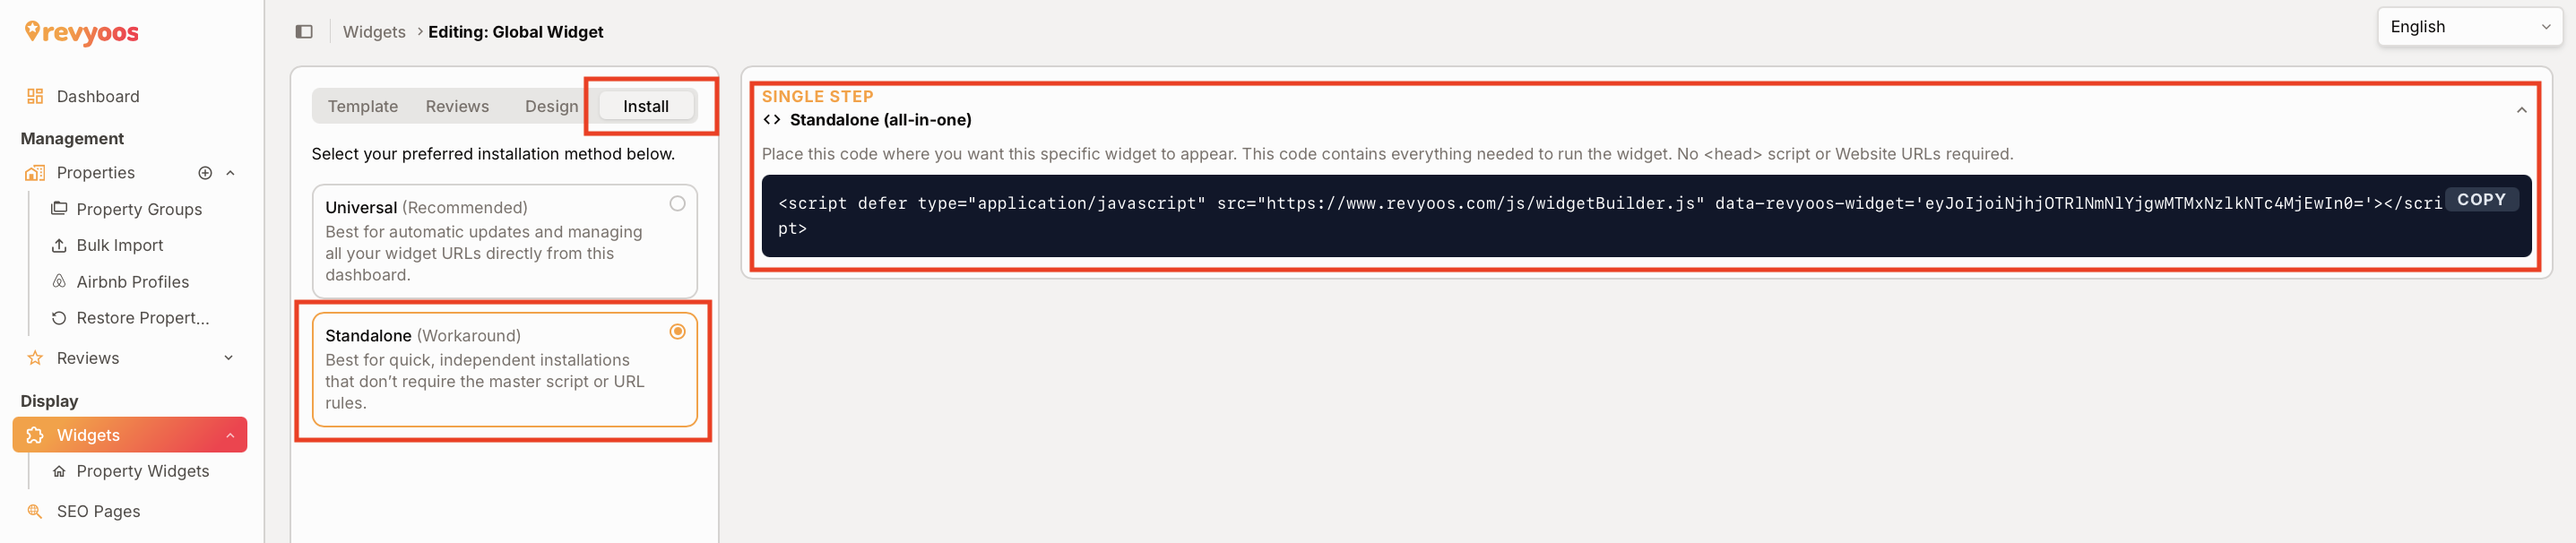Open Airbnb Profiles item

click(x=130, y=282)
